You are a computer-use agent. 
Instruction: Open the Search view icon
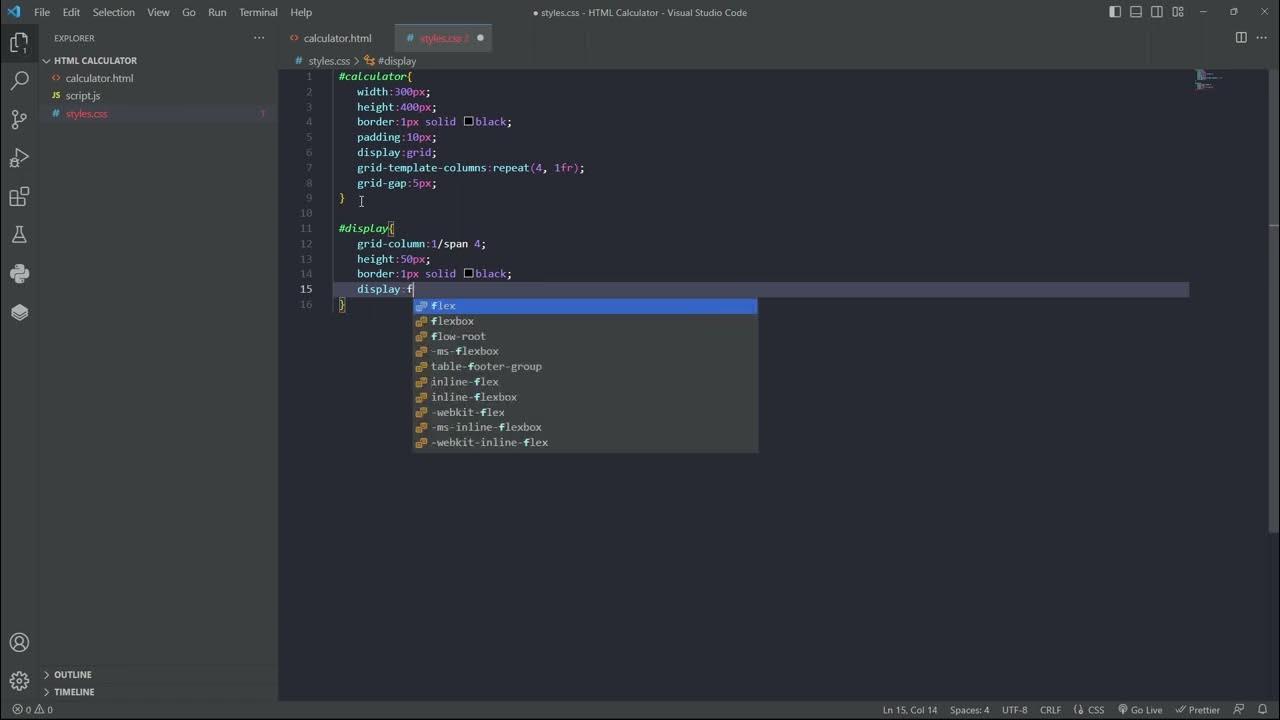coord(19,81)
